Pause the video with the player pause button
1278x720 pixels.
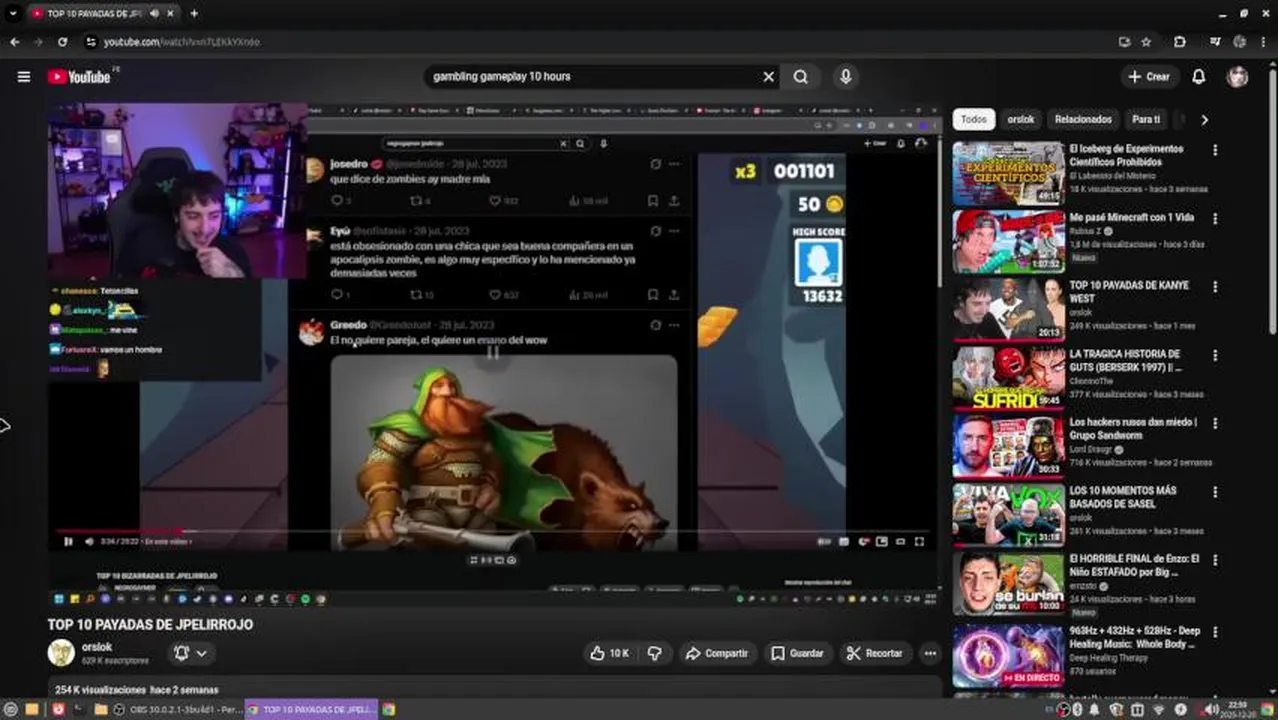tap(68, 542)
